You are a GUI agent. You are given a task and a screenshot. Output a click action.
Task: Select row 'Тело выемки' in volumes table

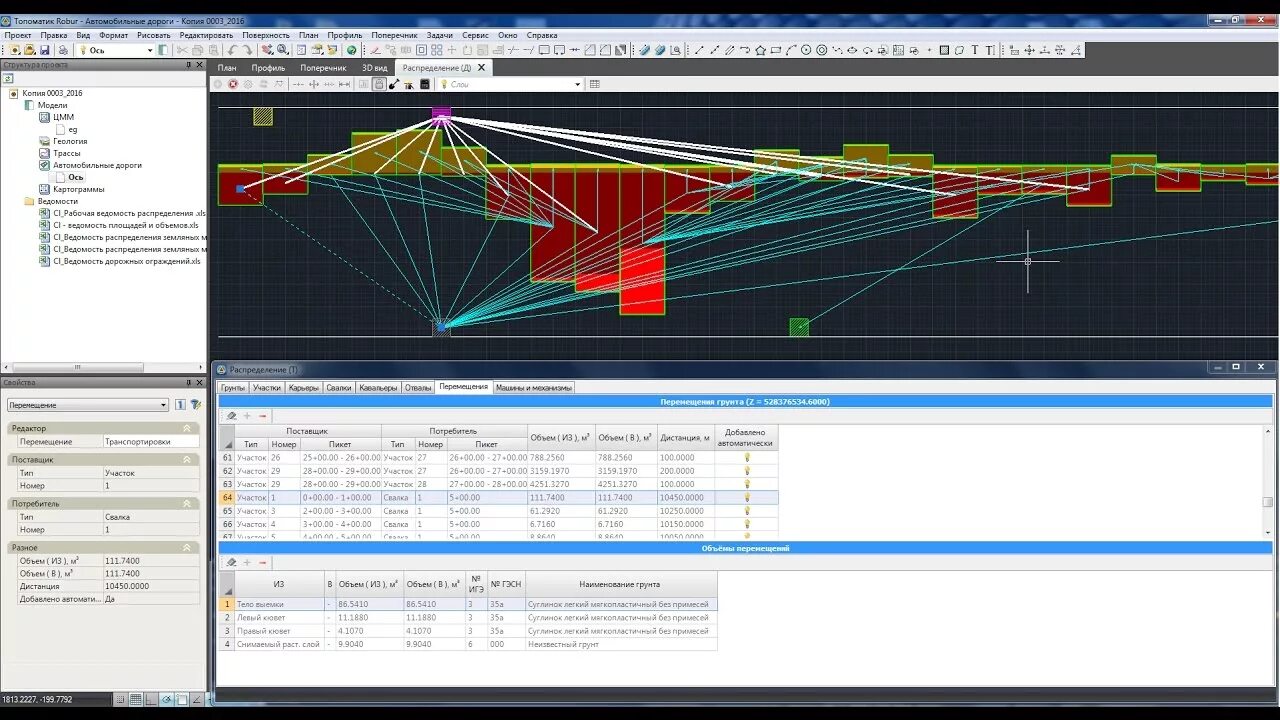(468, 604)
